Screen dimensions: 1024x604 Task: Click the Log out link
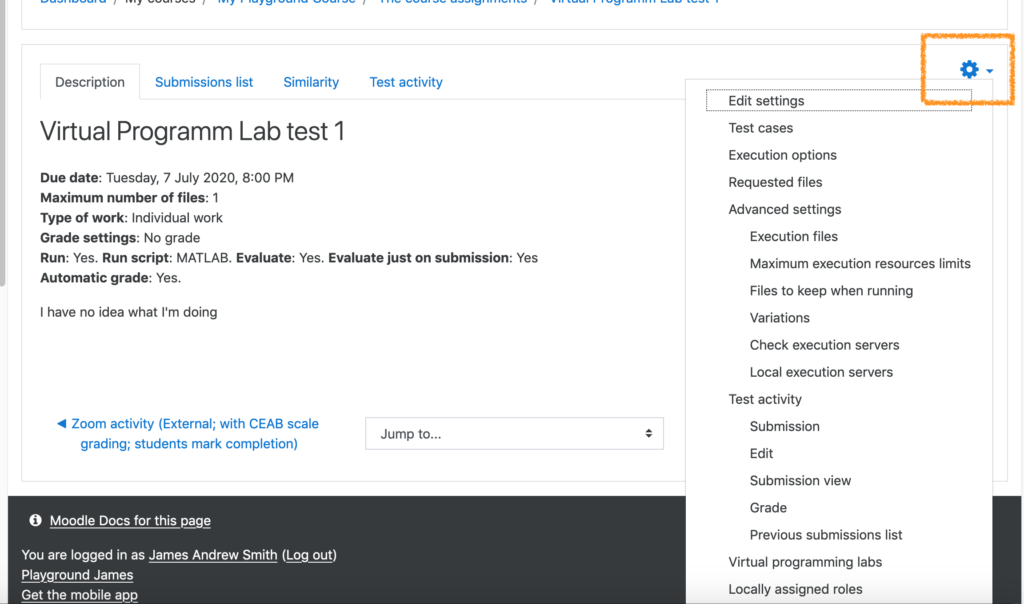tap(308, 555)
